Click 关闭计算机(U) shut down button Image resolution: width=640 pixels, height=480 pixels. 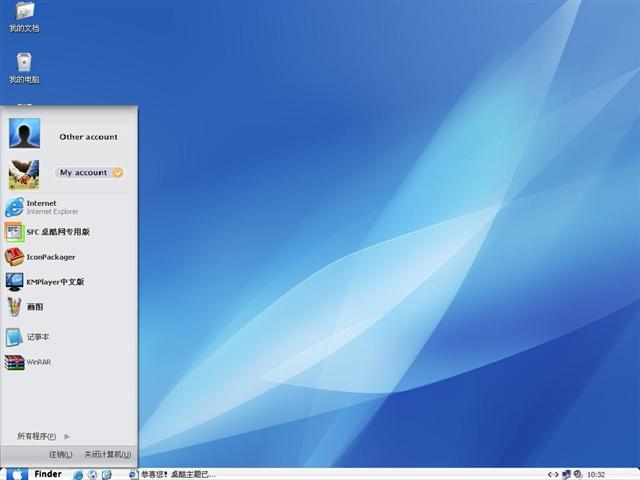(x=106, y=454)
